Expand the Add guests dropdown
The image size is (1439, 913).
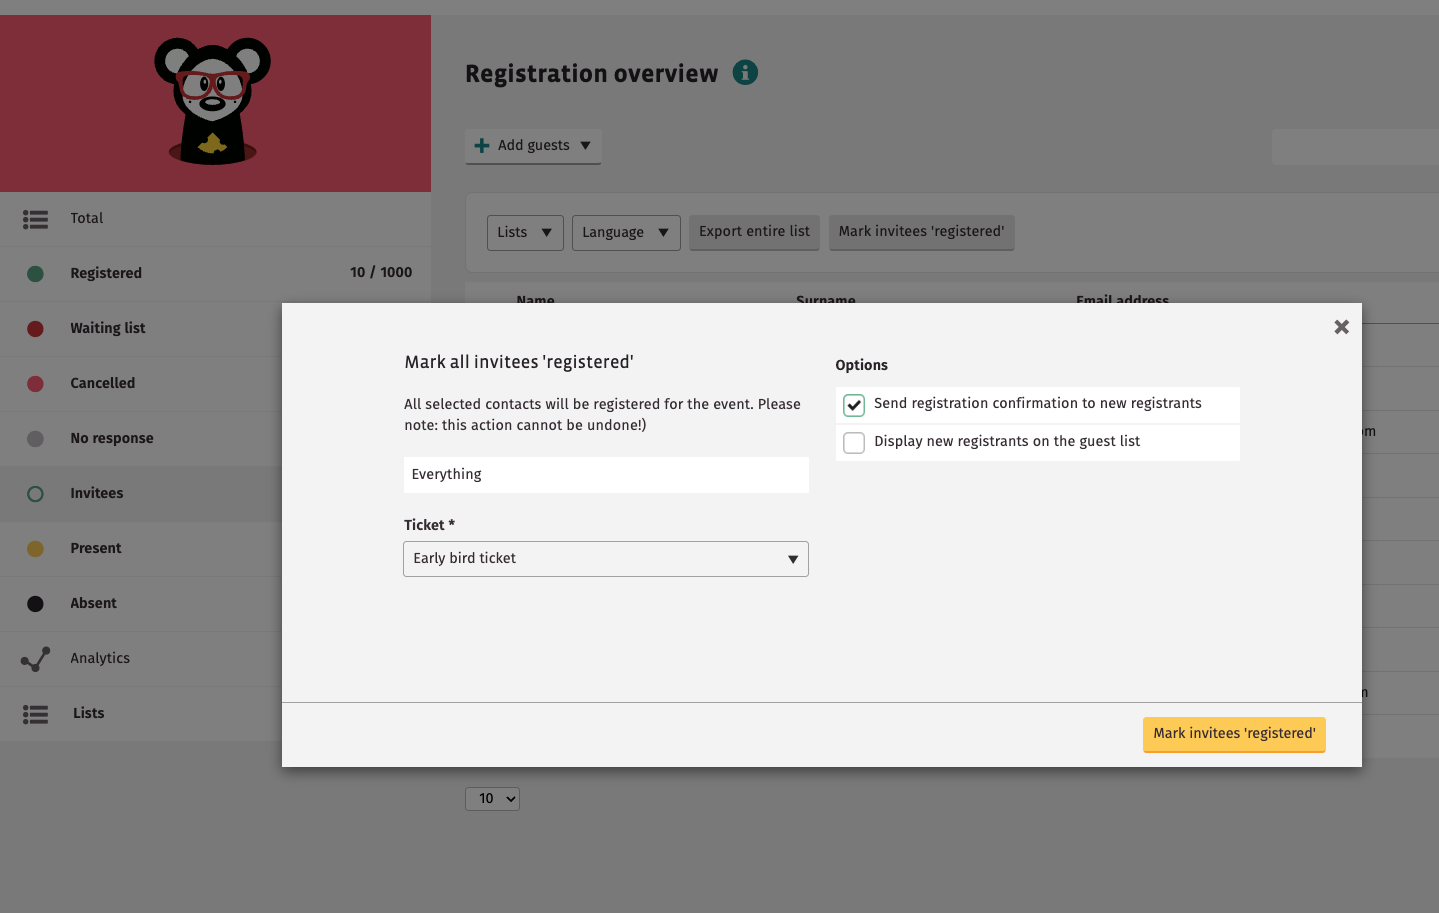pyautogui.click(x=533, y=146)
